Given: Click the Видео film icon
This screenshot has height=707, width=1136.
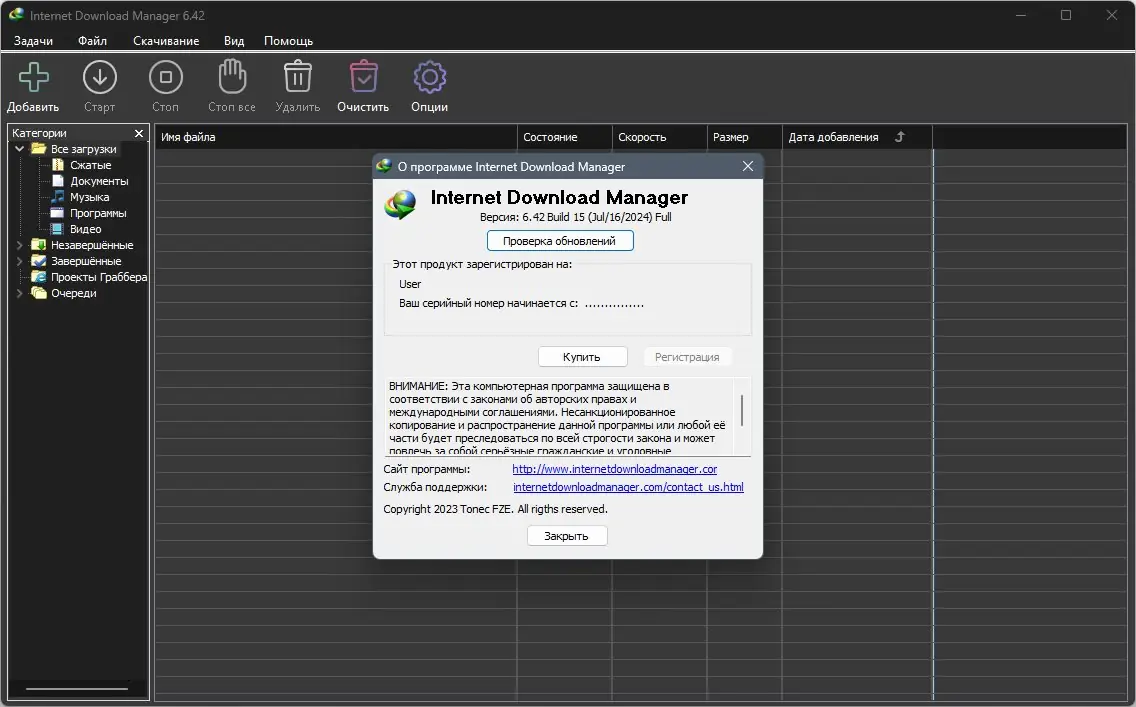Looking at the screenshot, I should [57, 229].
